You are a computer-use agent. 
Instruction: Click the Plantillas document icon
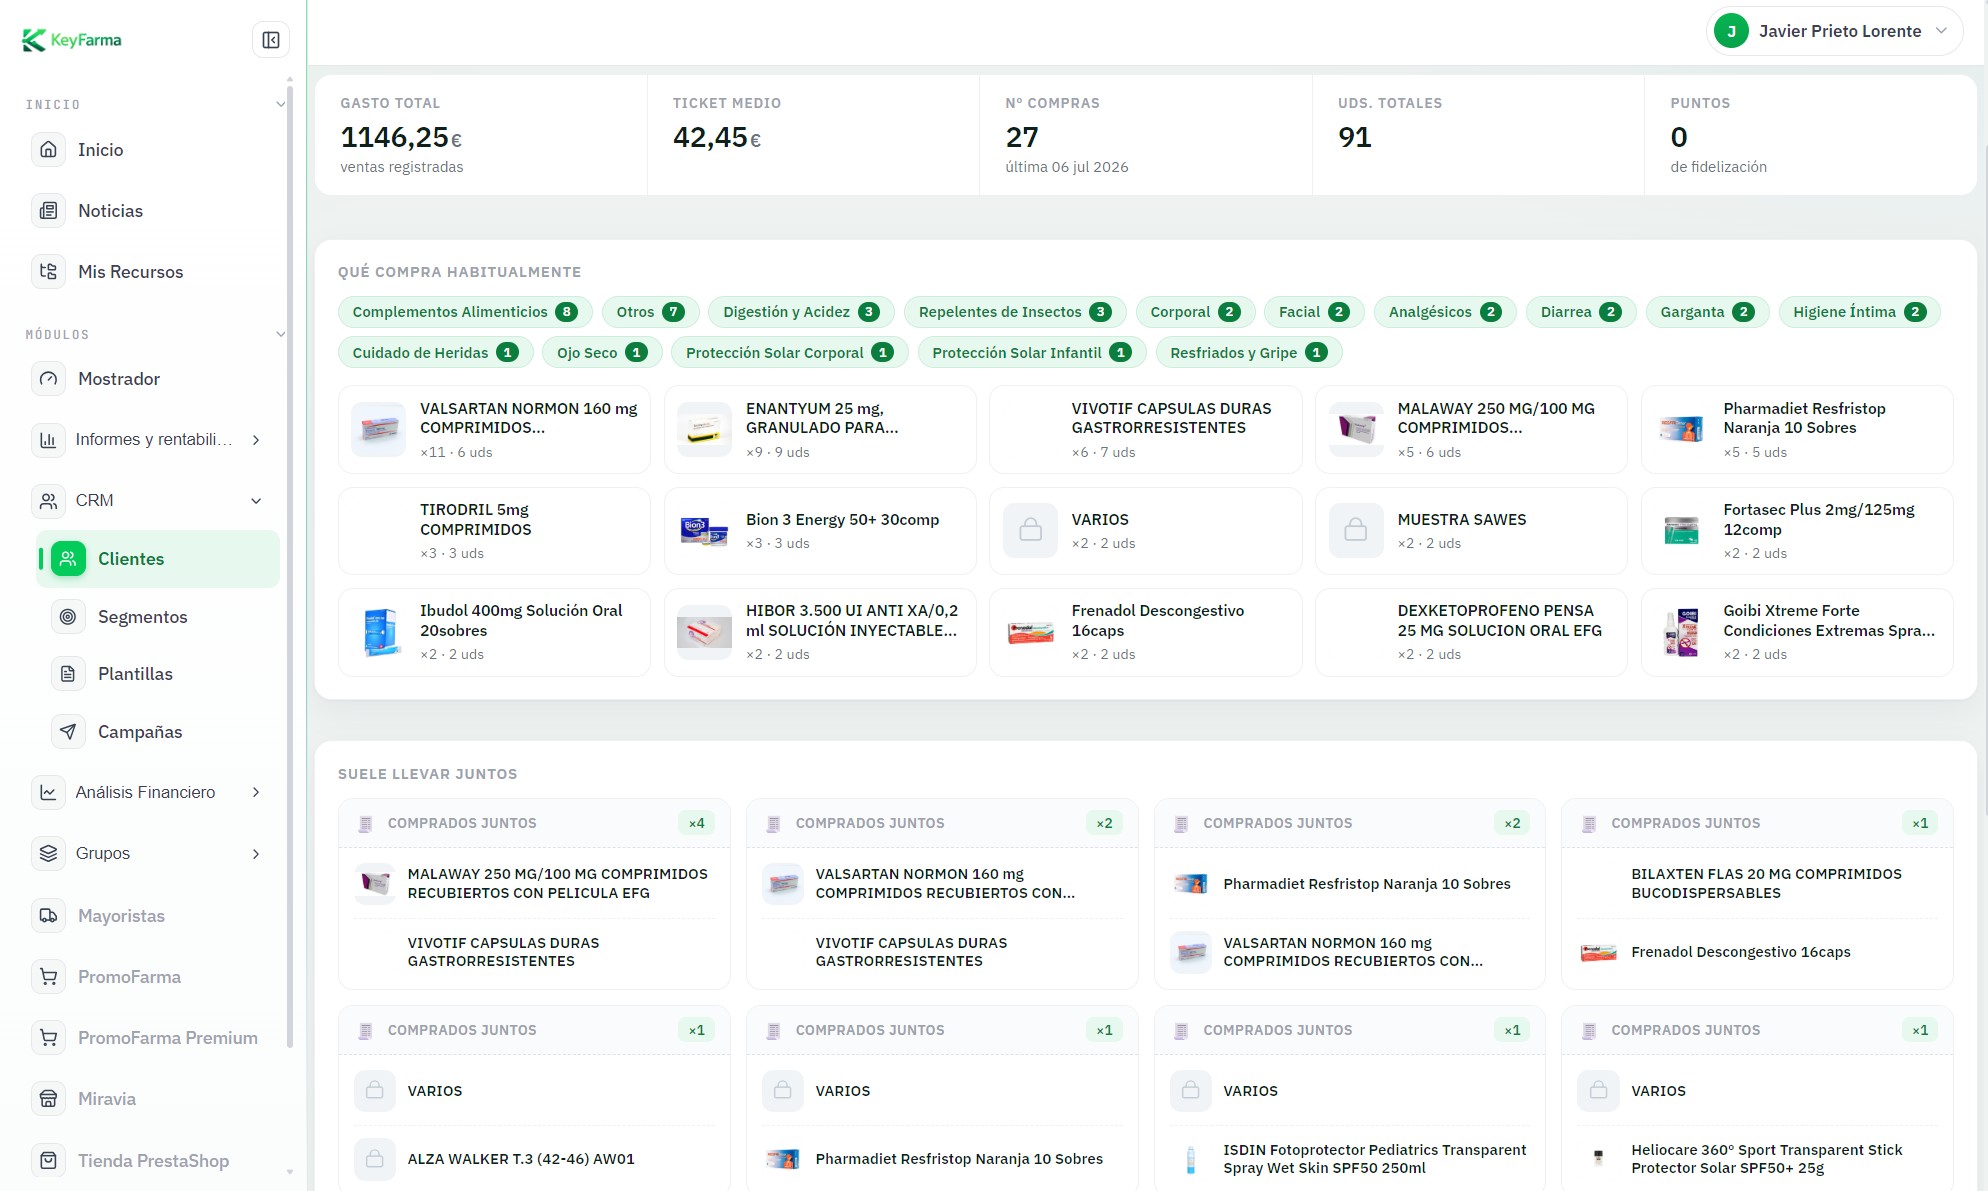(68, 674)
